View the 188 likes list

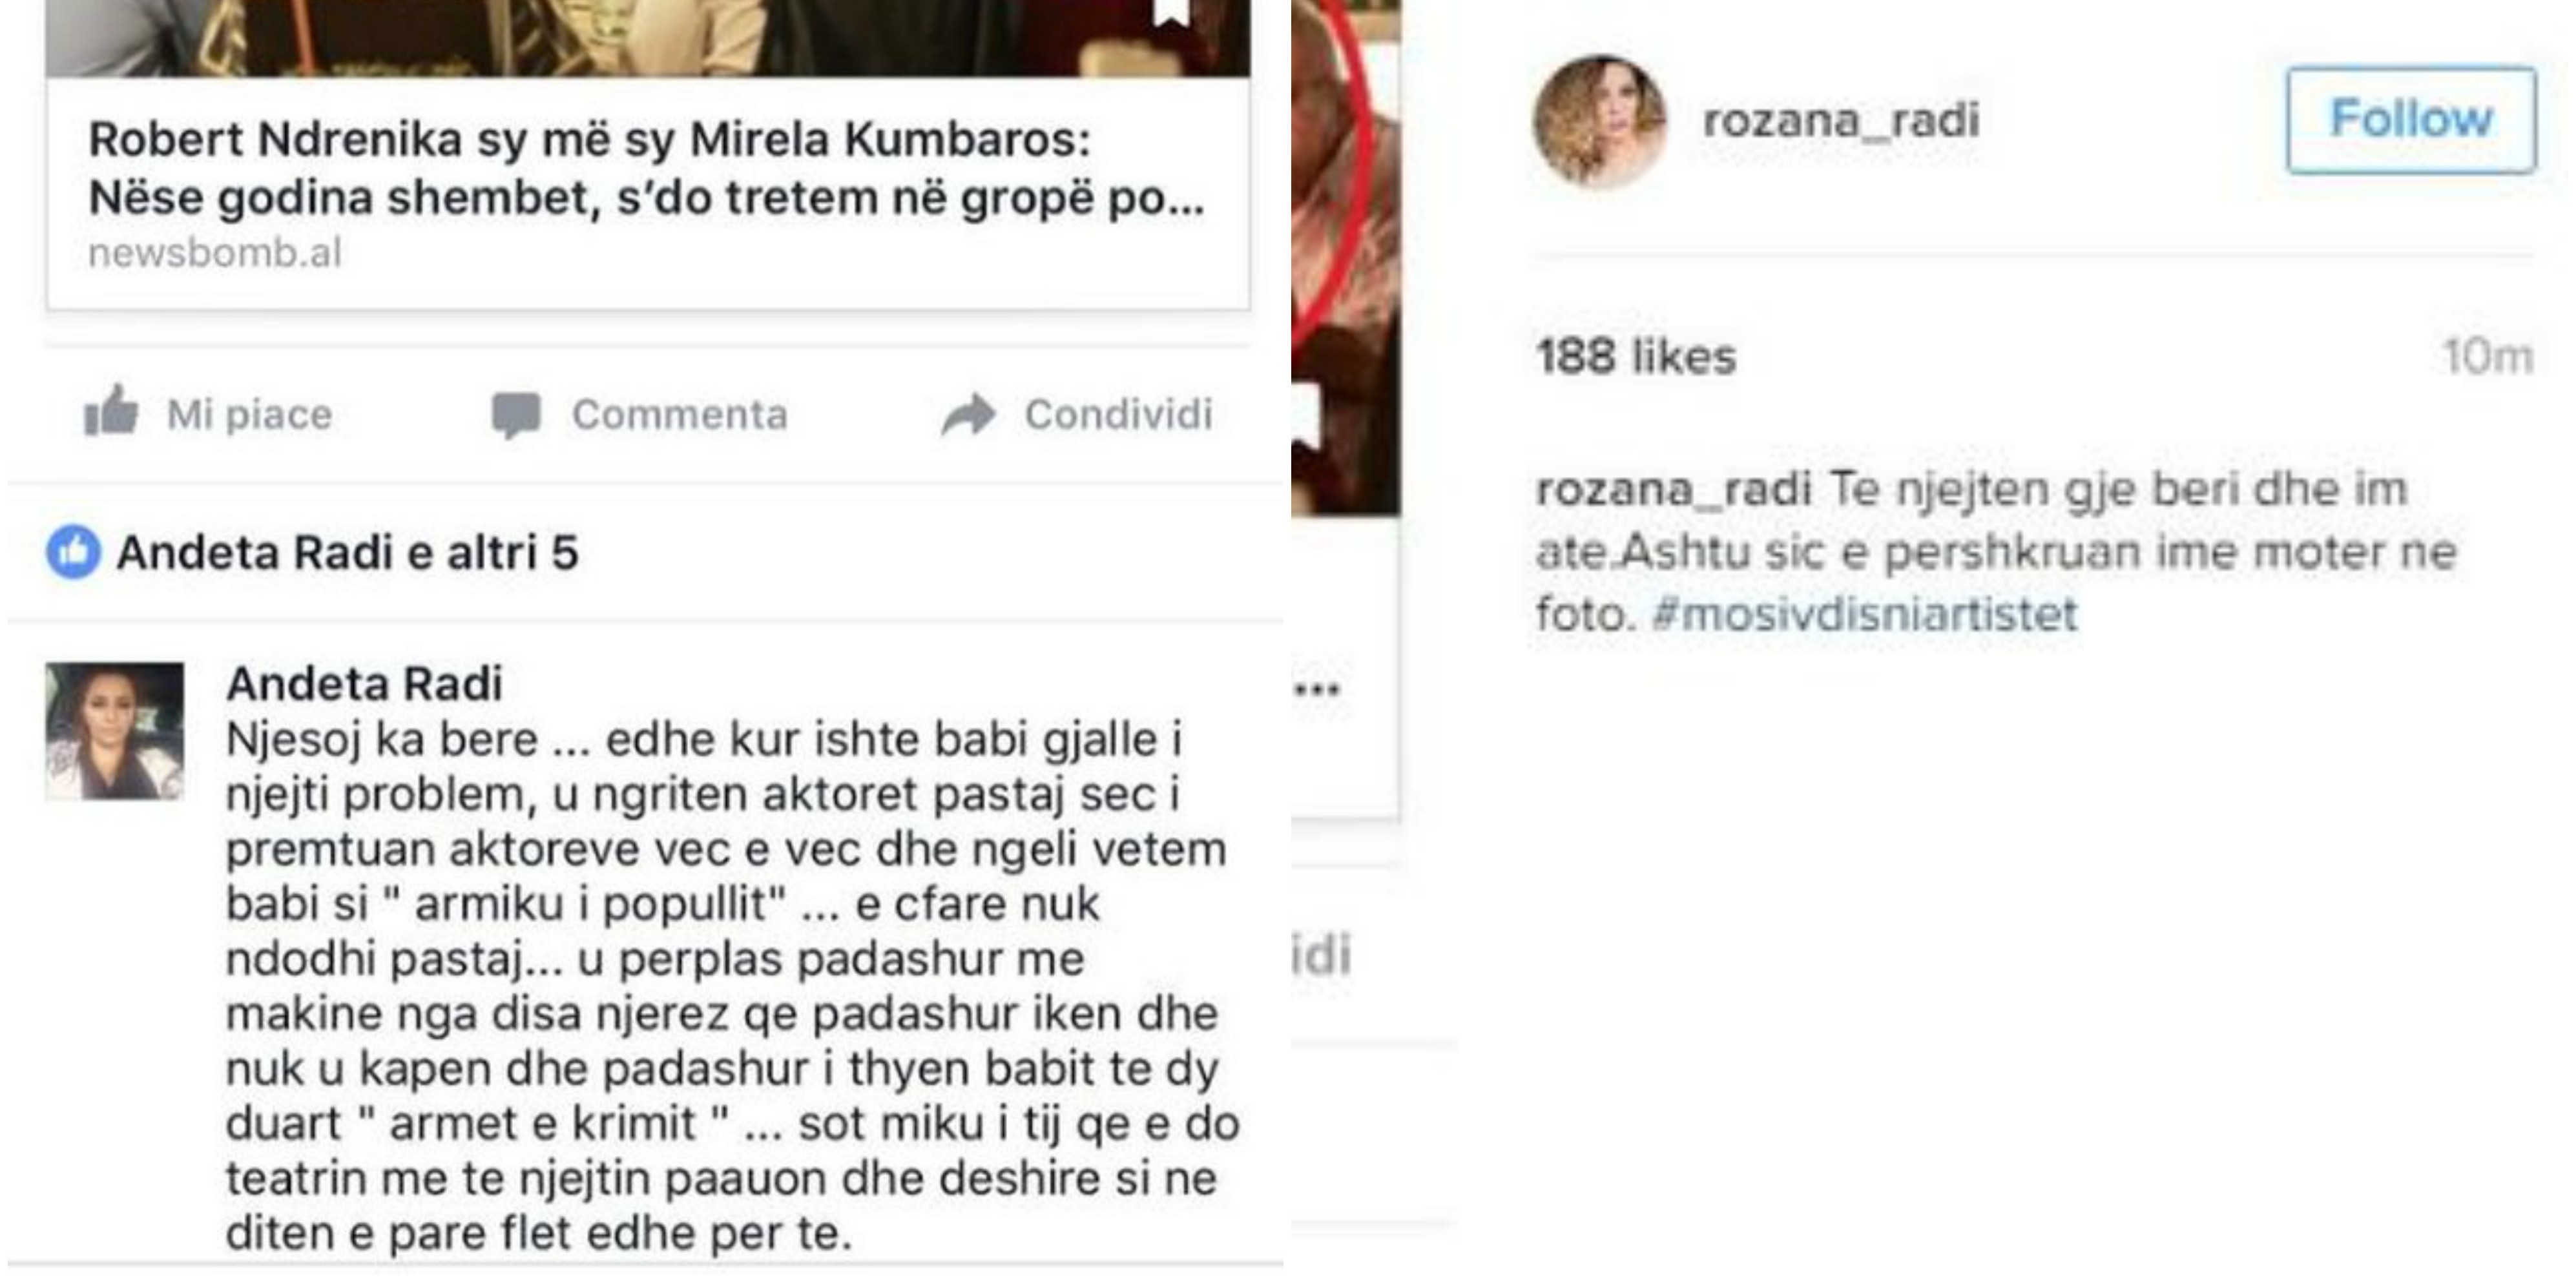[x=1636, y=357]
